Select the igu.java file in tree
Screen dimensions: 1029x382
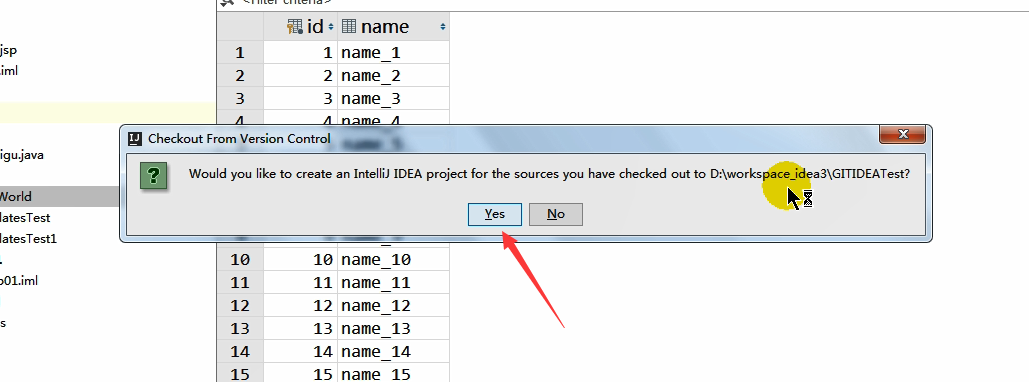point(22,155)
